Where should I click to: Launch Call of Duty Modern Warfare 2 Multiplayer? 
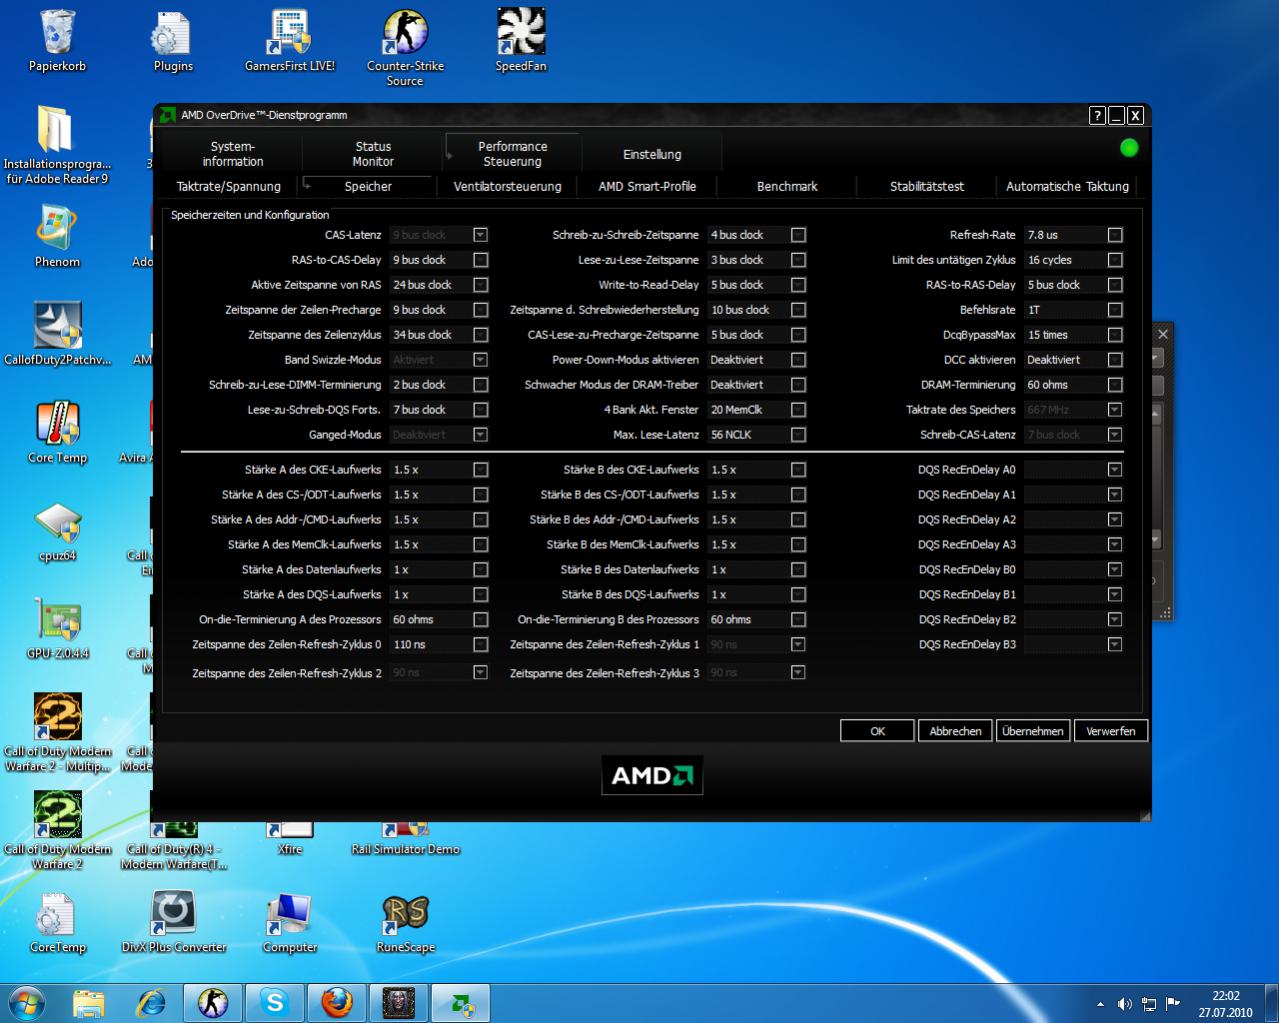click(x=57, y=733)
